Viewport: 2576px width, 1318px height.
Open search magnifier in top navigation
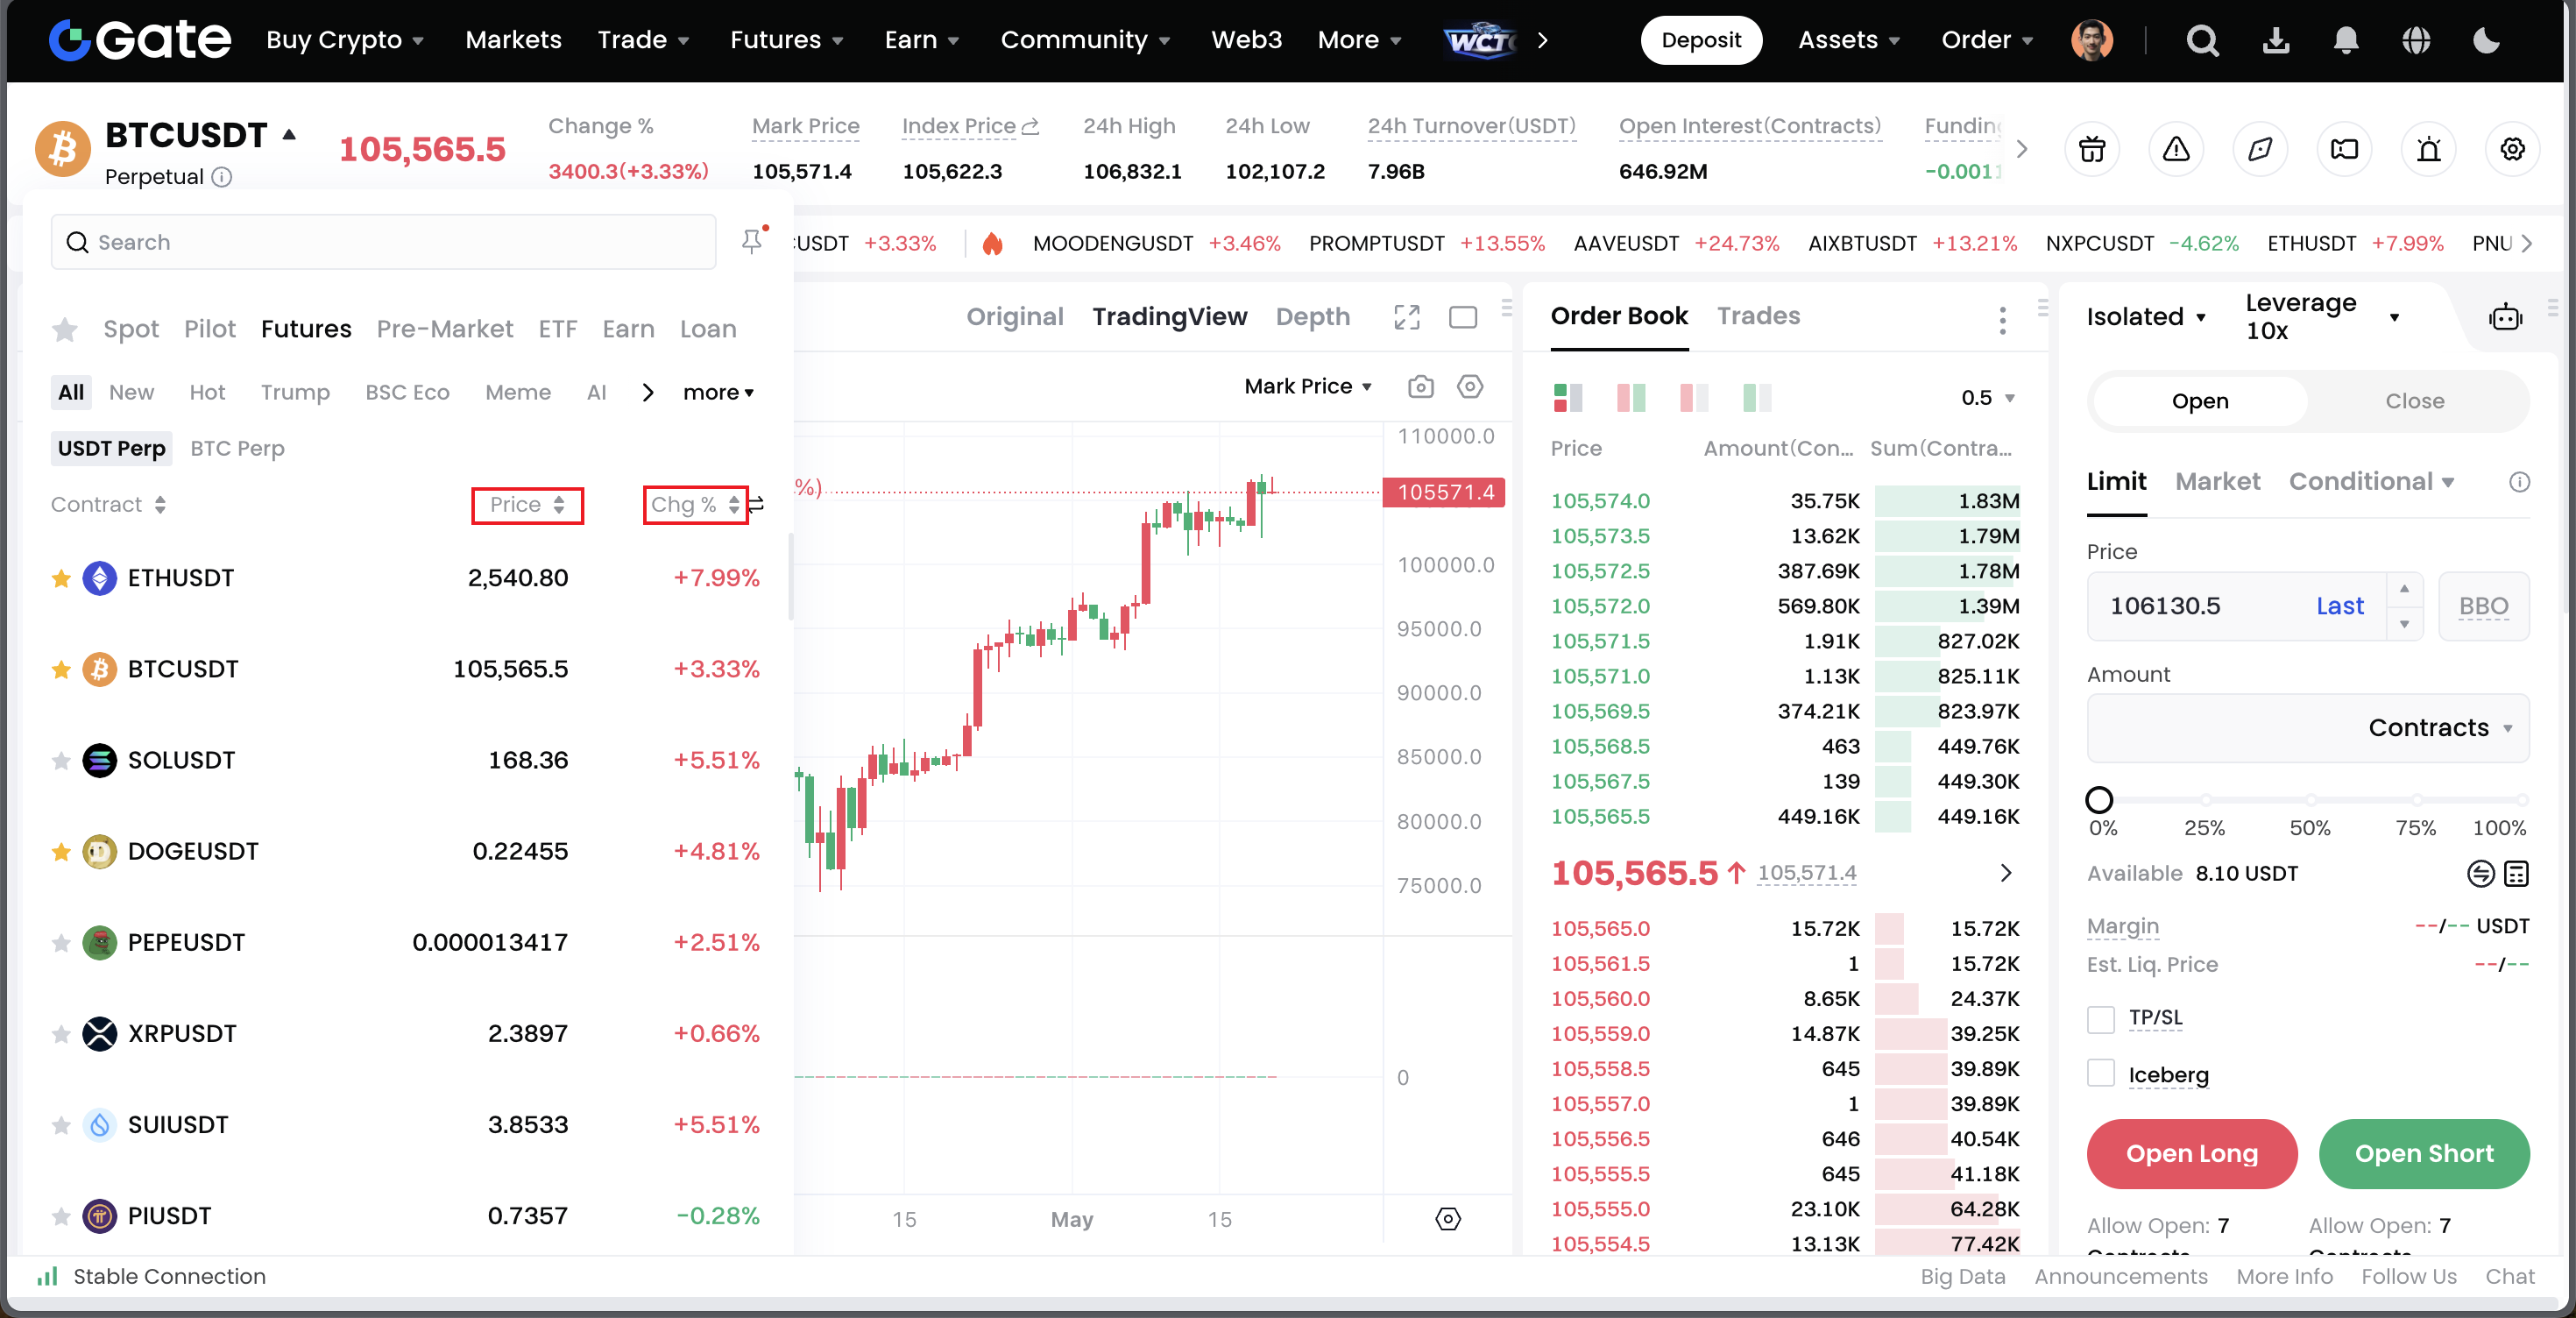2202,40
